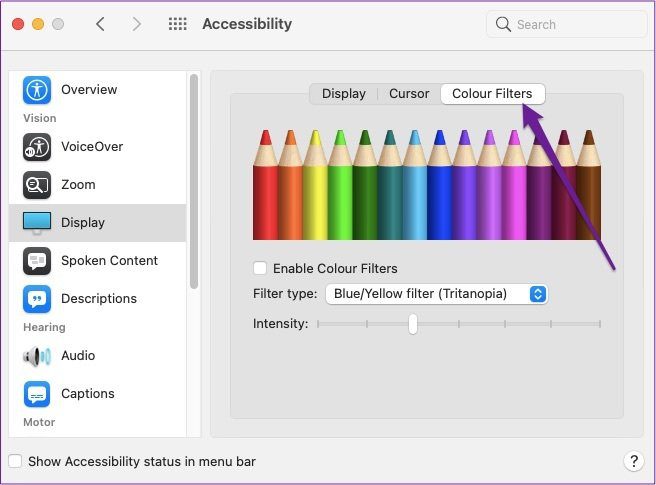Image resolution: width=656 pixels, height=485 pixels.
Task: Select the Display monitor icon
Action: (x=37, y=223)
